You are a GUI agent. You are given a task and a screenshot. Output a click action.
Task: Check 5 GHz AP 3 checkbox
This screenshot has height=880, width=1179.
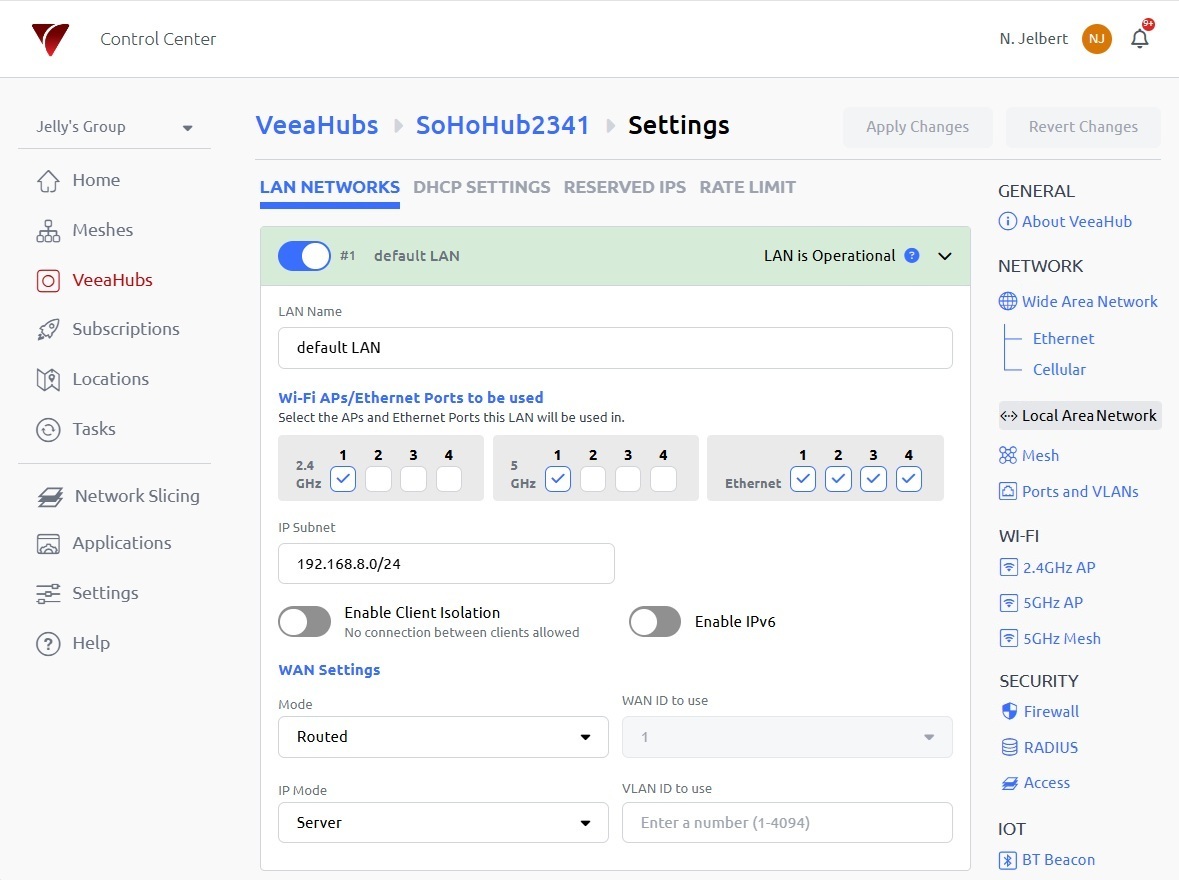628,479
